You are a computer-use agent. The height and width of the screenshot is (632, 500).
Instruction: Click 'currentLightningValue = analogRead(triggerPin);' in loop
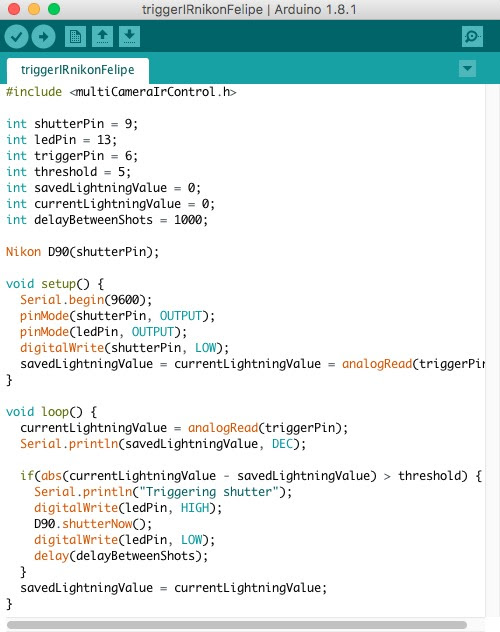[x=184, y=428]
